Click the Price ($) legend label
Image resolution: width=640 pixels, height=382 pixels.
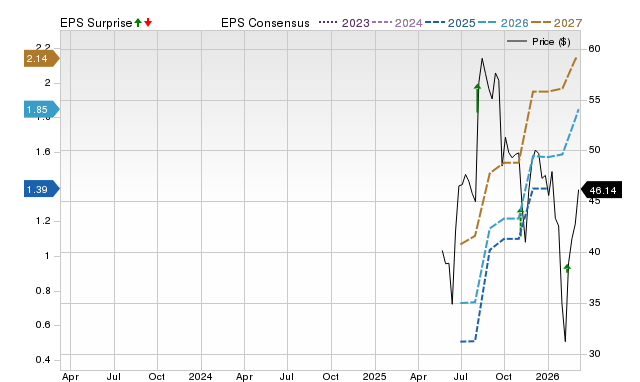551,42
